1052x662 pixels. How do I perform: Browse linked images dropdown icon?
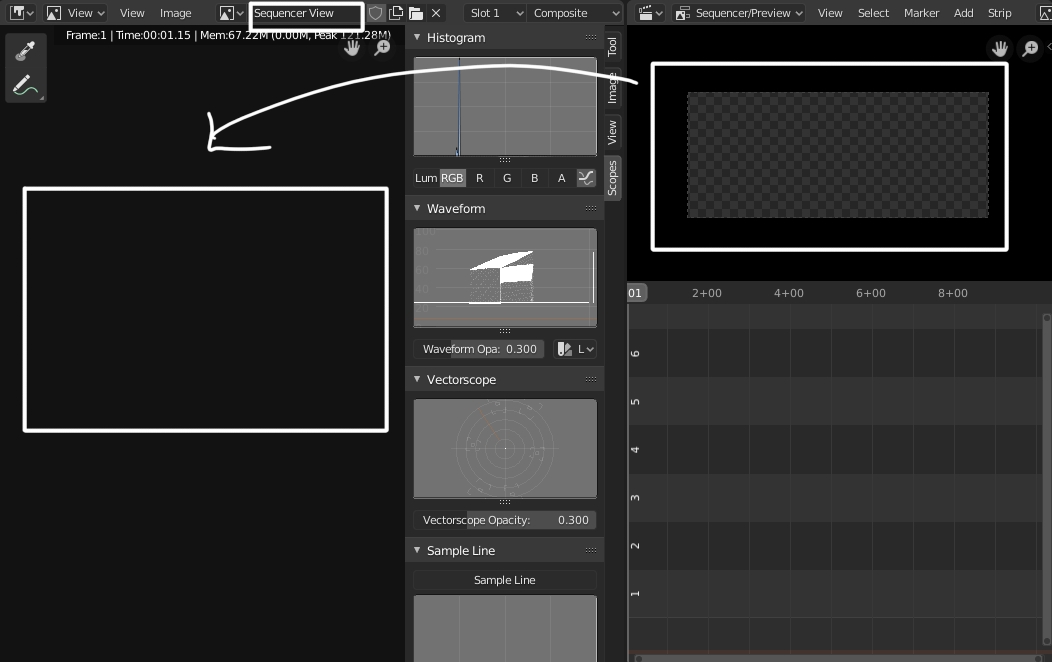(x=231, y=13)
